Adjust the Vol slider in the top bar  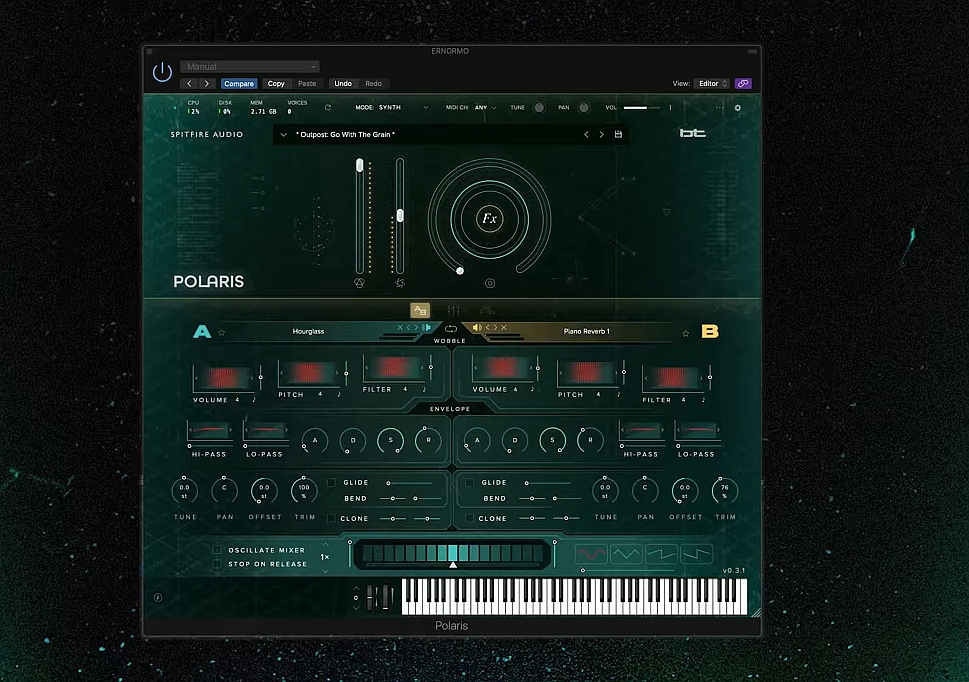pyautogui.click(x=641, y=107)
